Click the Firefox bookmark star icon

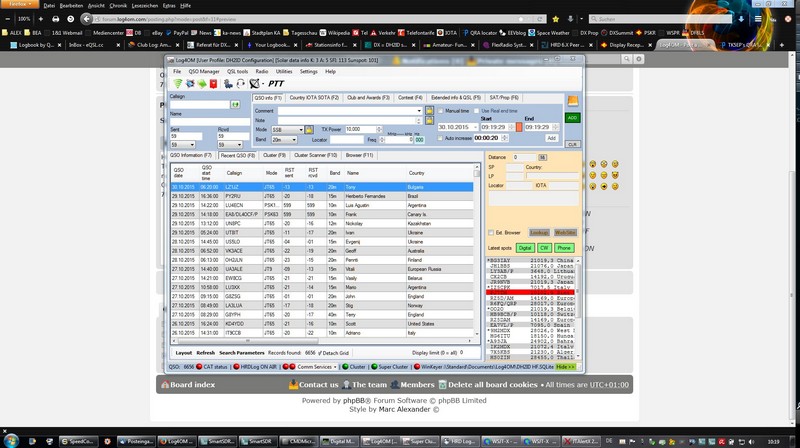point(556,19)
